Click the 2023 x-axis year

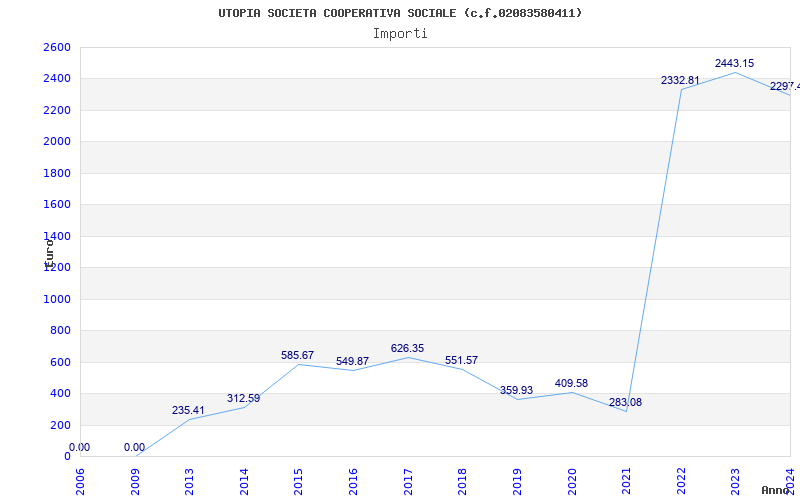point(735,482)
